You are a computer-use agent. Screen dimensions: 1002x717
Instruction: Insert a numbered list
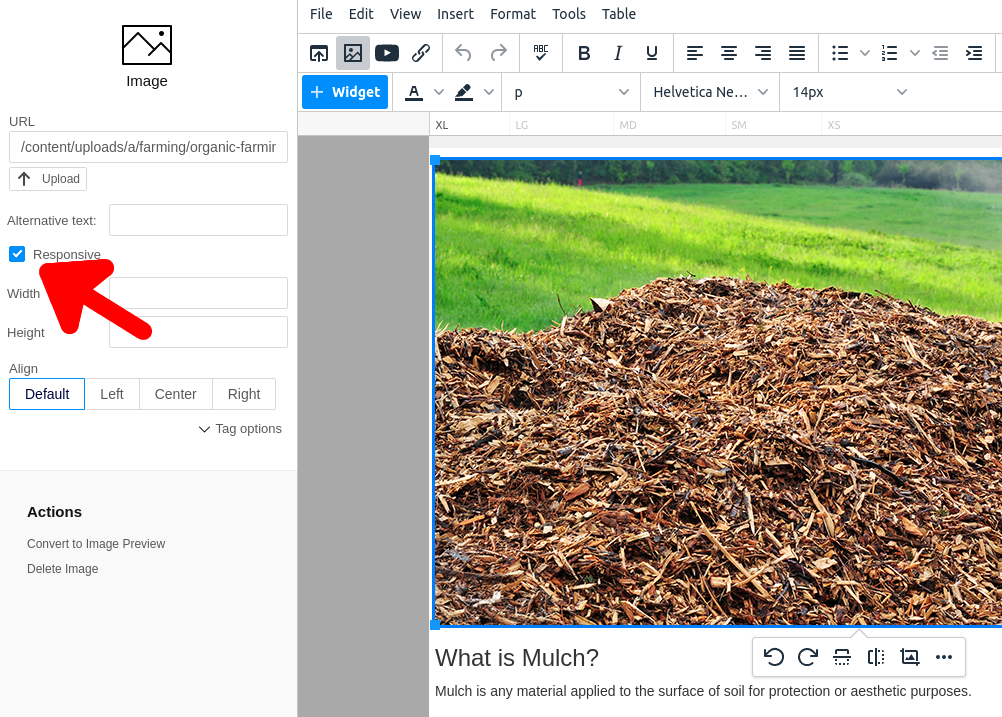[x=890, y=53]
